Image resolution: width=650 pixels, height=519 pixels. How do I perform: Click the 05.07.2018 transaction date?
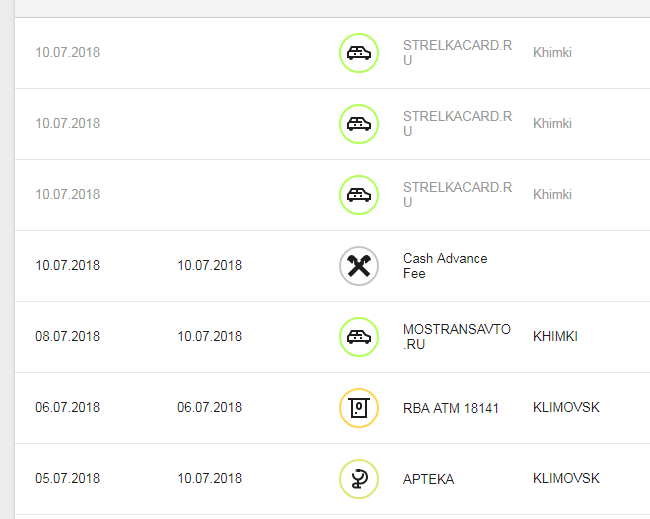coord(67,479)
